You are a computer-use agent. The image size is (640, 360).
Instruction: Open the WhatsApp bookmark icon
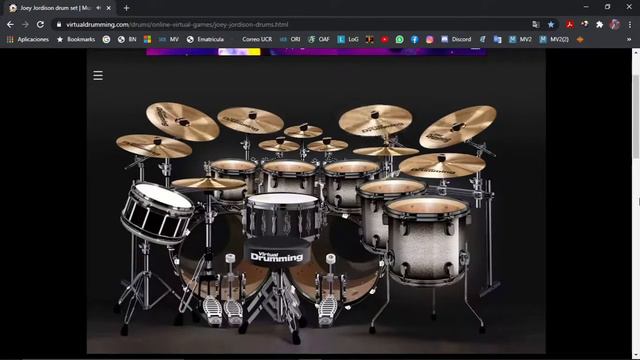tap(400, 39)
